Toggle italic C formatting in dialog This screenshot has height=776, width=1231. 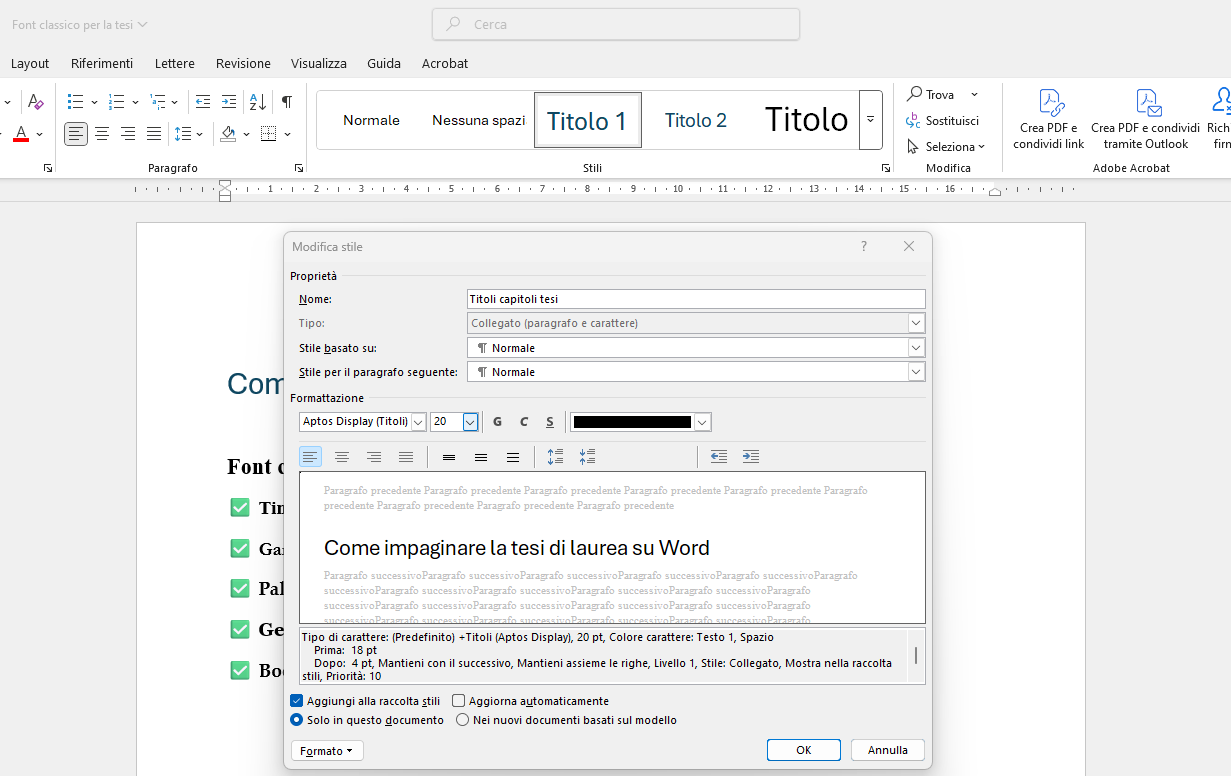click(523, 422)
